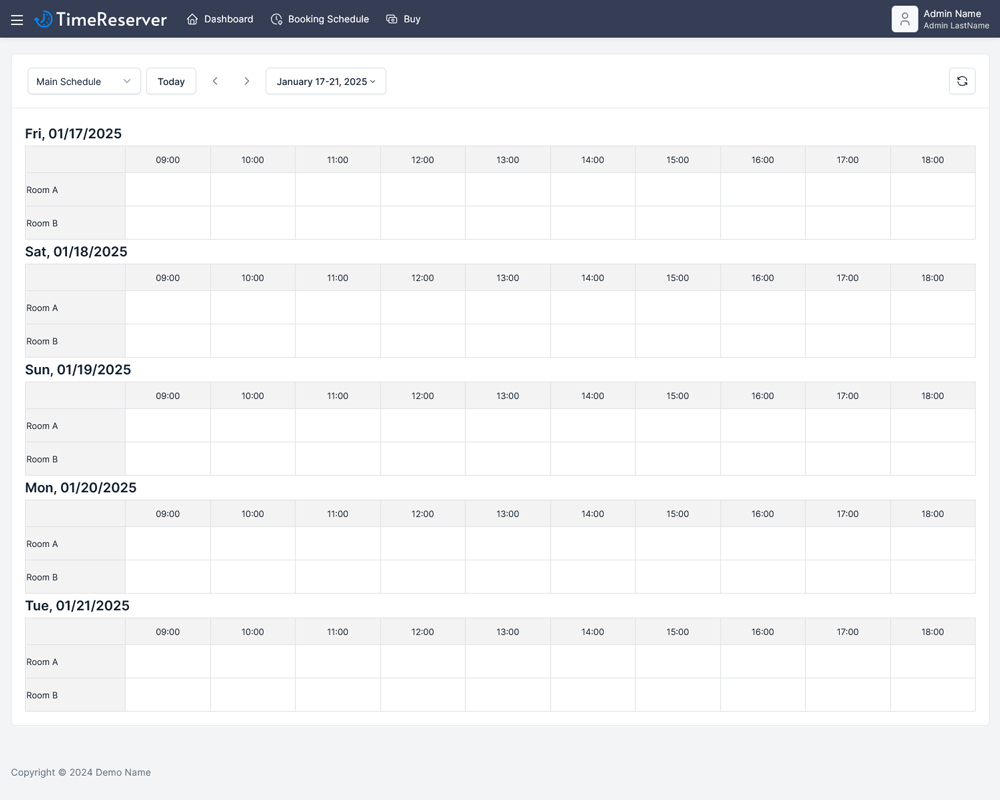Click the refresh schedule icon
The width and height of the screenshot is (1000, 800).
point(962,81)
